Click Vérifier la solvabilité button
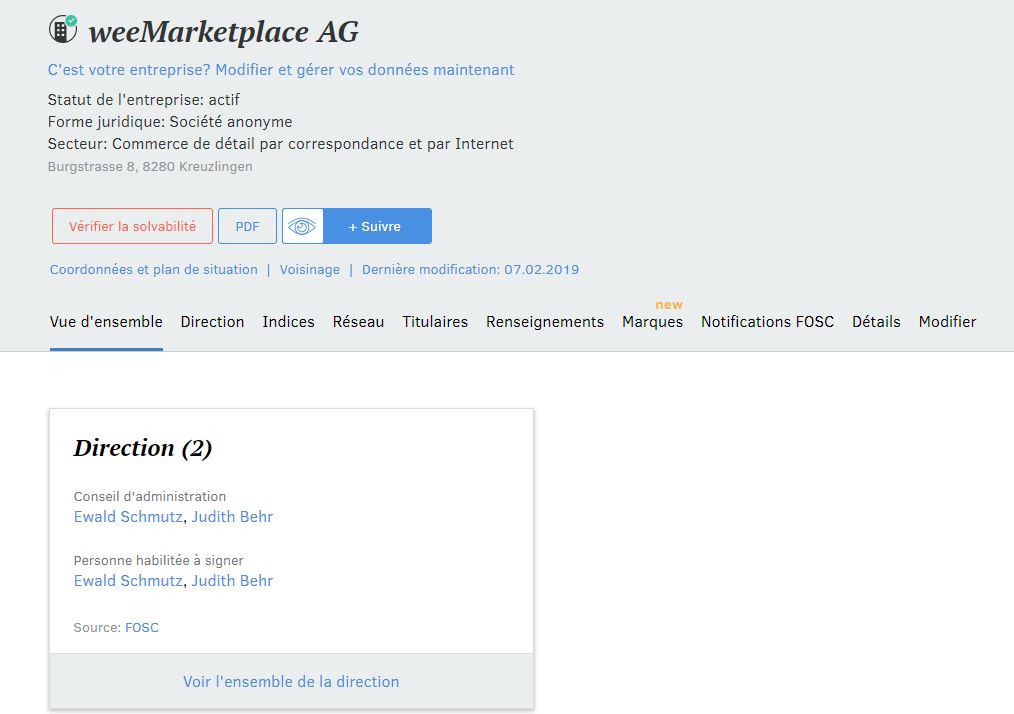Viewport: 1014px width, 714px height. pyautogui.click(x=132, y=226)
